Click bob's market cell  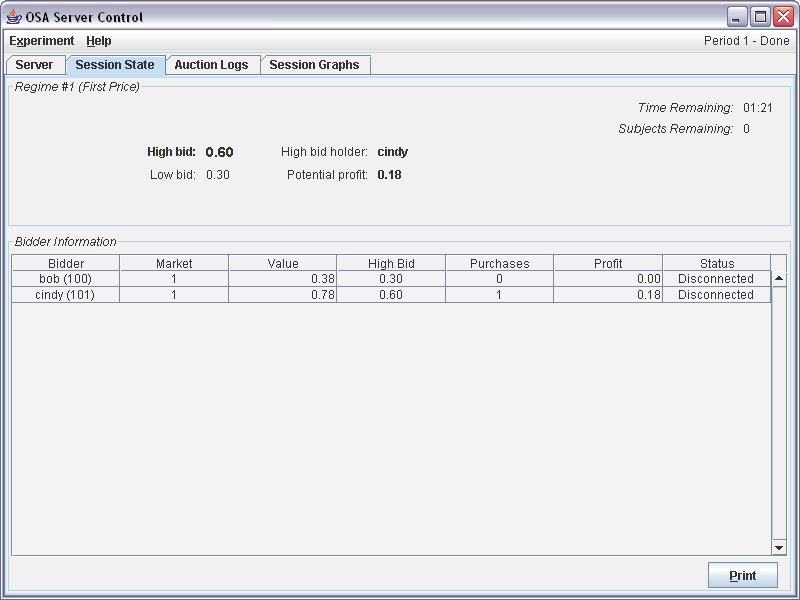coord(174,279)
